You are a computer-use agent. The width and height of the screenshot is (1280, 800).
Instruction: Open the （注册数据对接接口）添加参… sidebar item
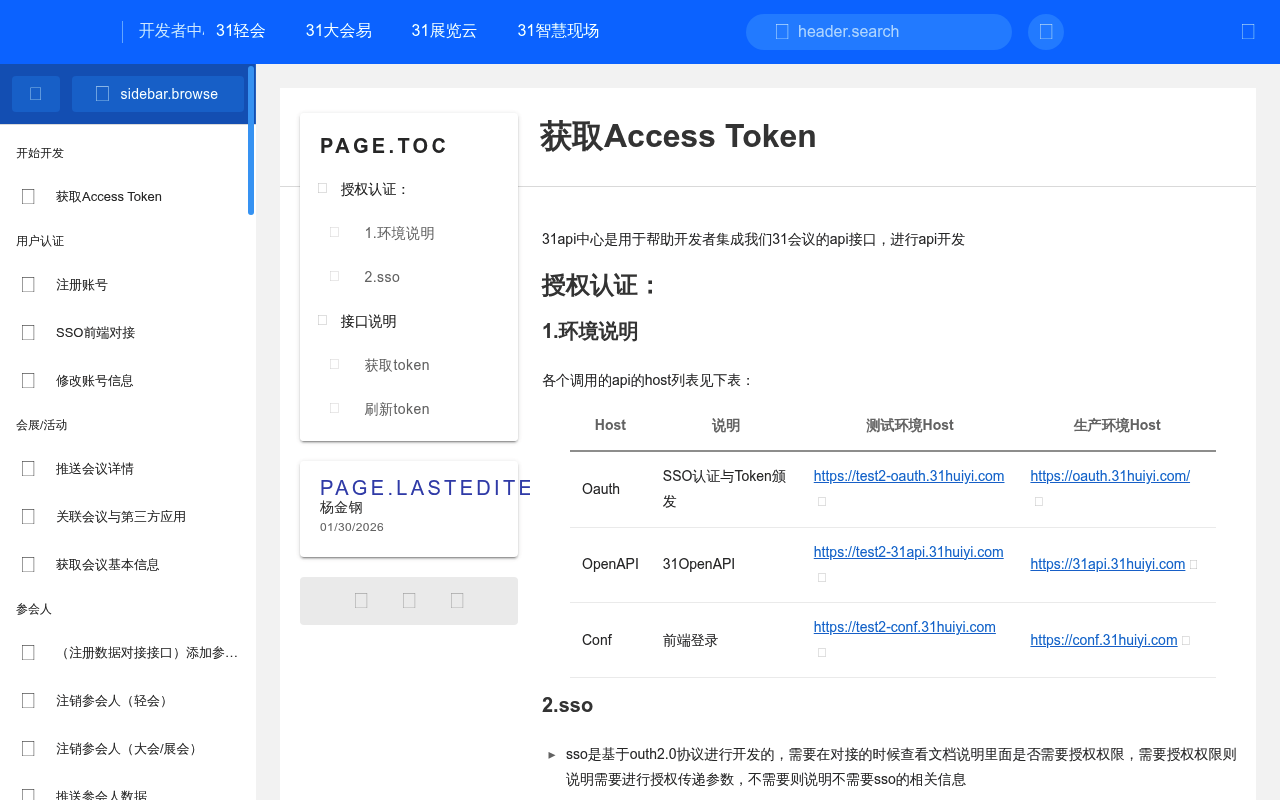pos(128,653)
